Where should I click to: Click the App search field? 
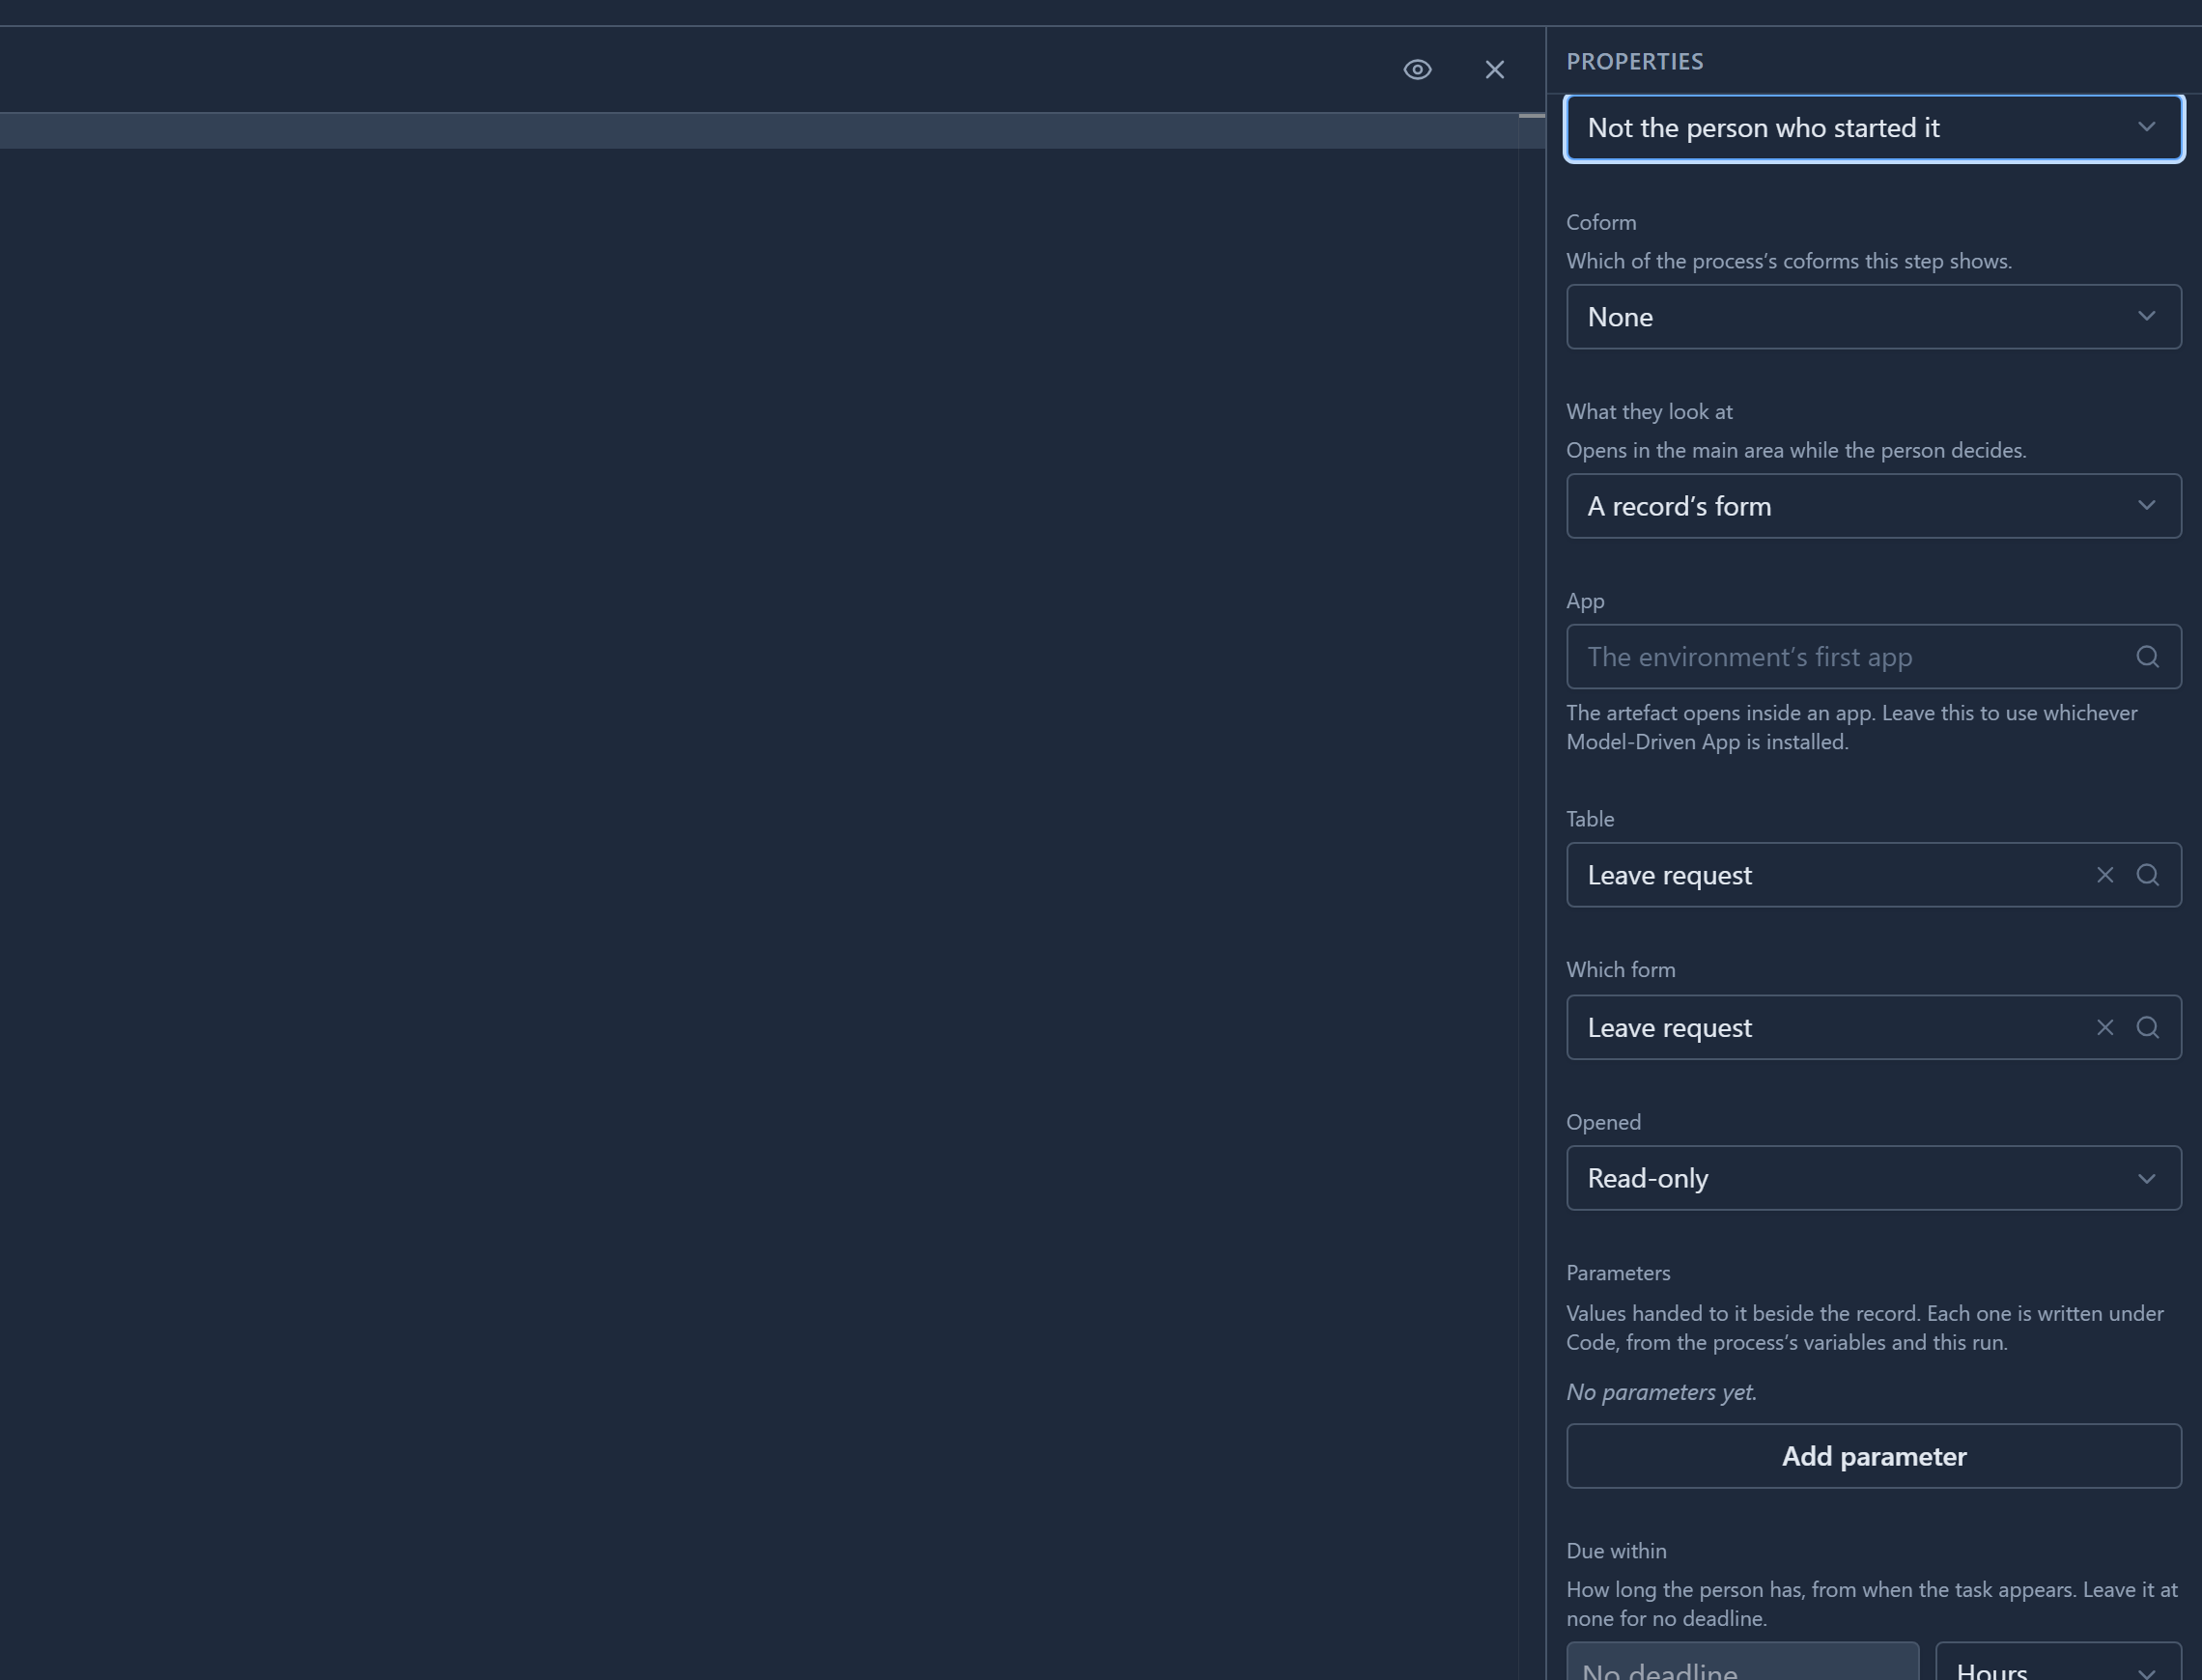[x=1873, y=657]
